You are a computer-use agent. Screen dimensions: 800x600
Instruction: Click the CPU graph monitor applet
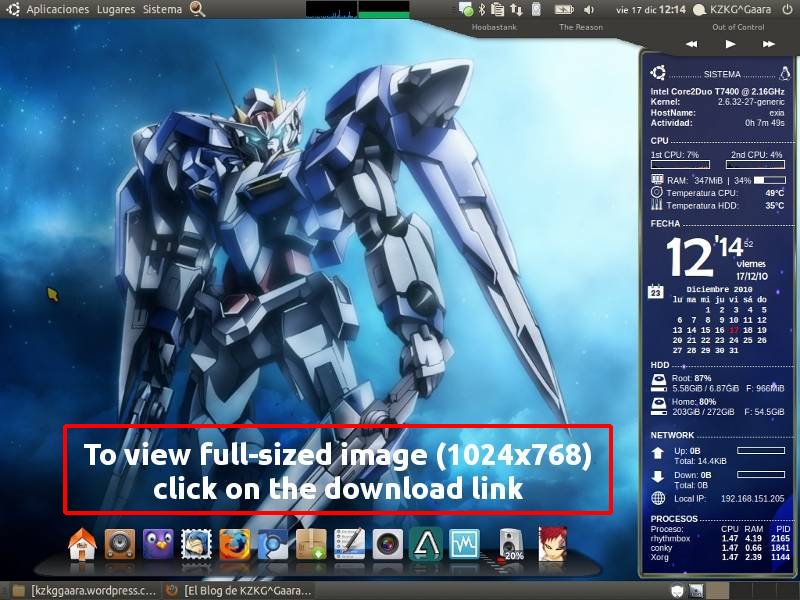pyautogui.click(x=331, y=9)
